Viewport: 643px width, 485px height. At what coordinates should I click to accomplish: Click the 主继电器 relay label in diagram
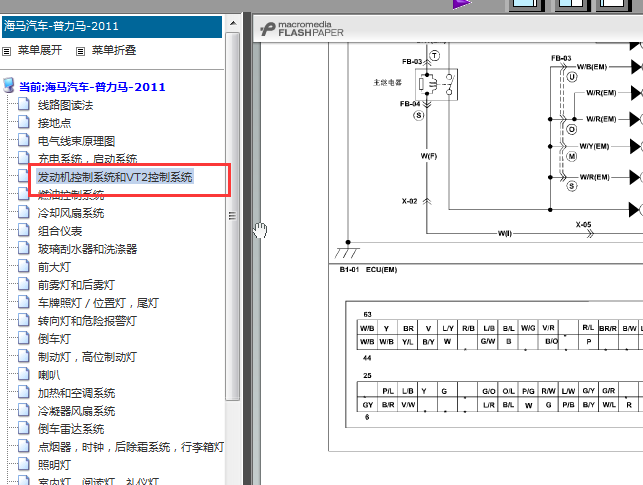(x=388, y=82)
